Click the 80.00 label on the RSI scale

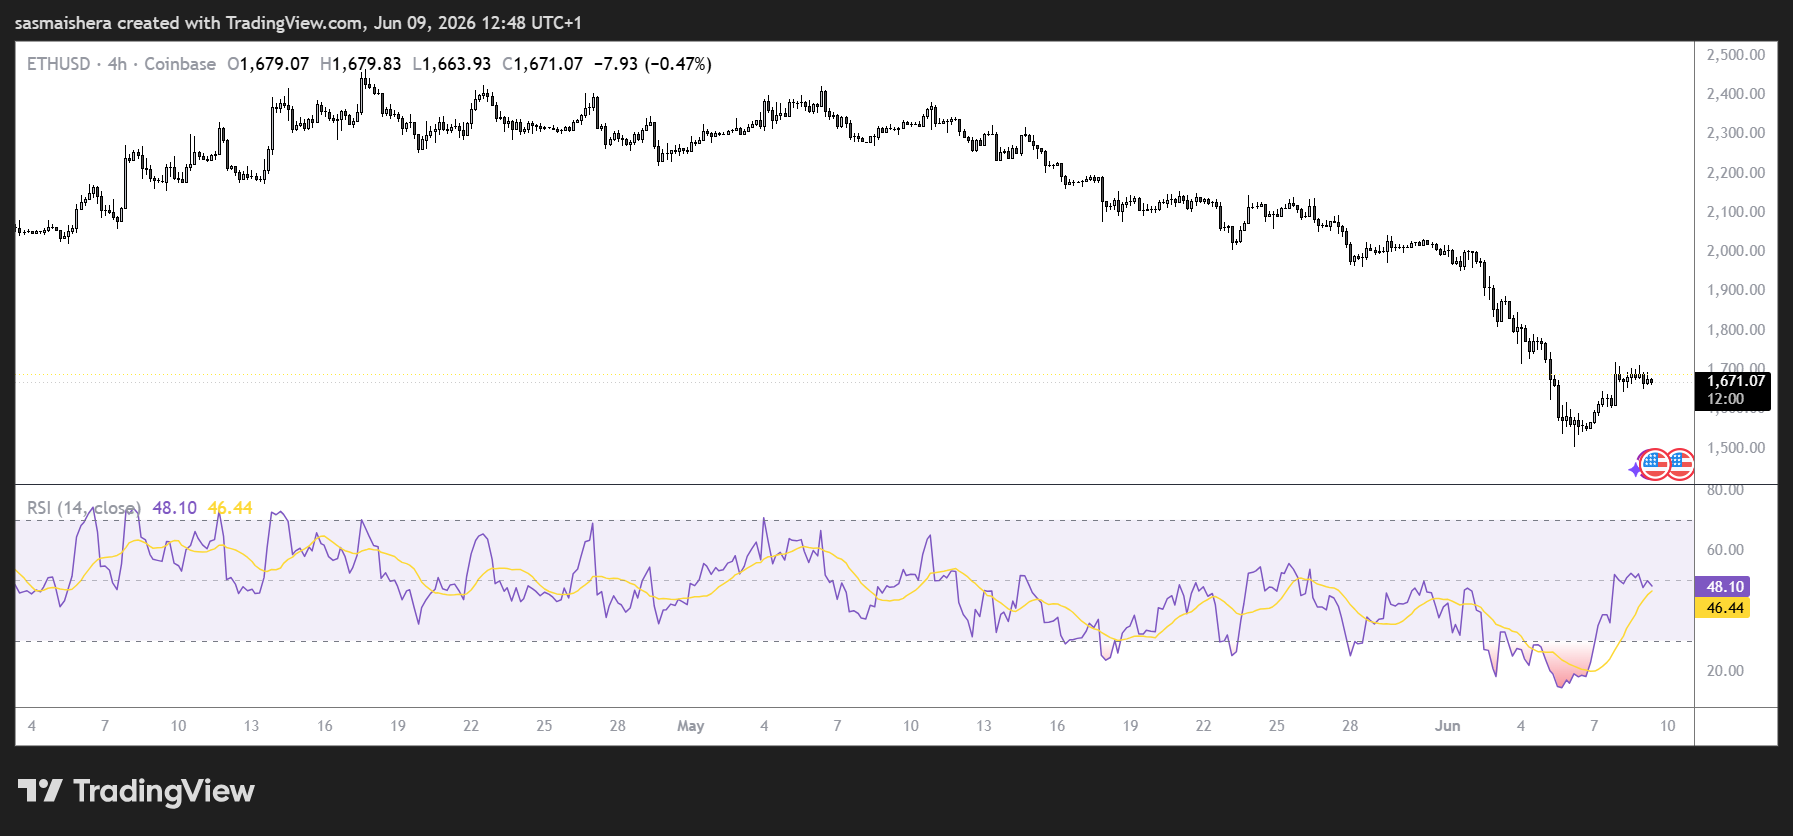coord(1725,490)
